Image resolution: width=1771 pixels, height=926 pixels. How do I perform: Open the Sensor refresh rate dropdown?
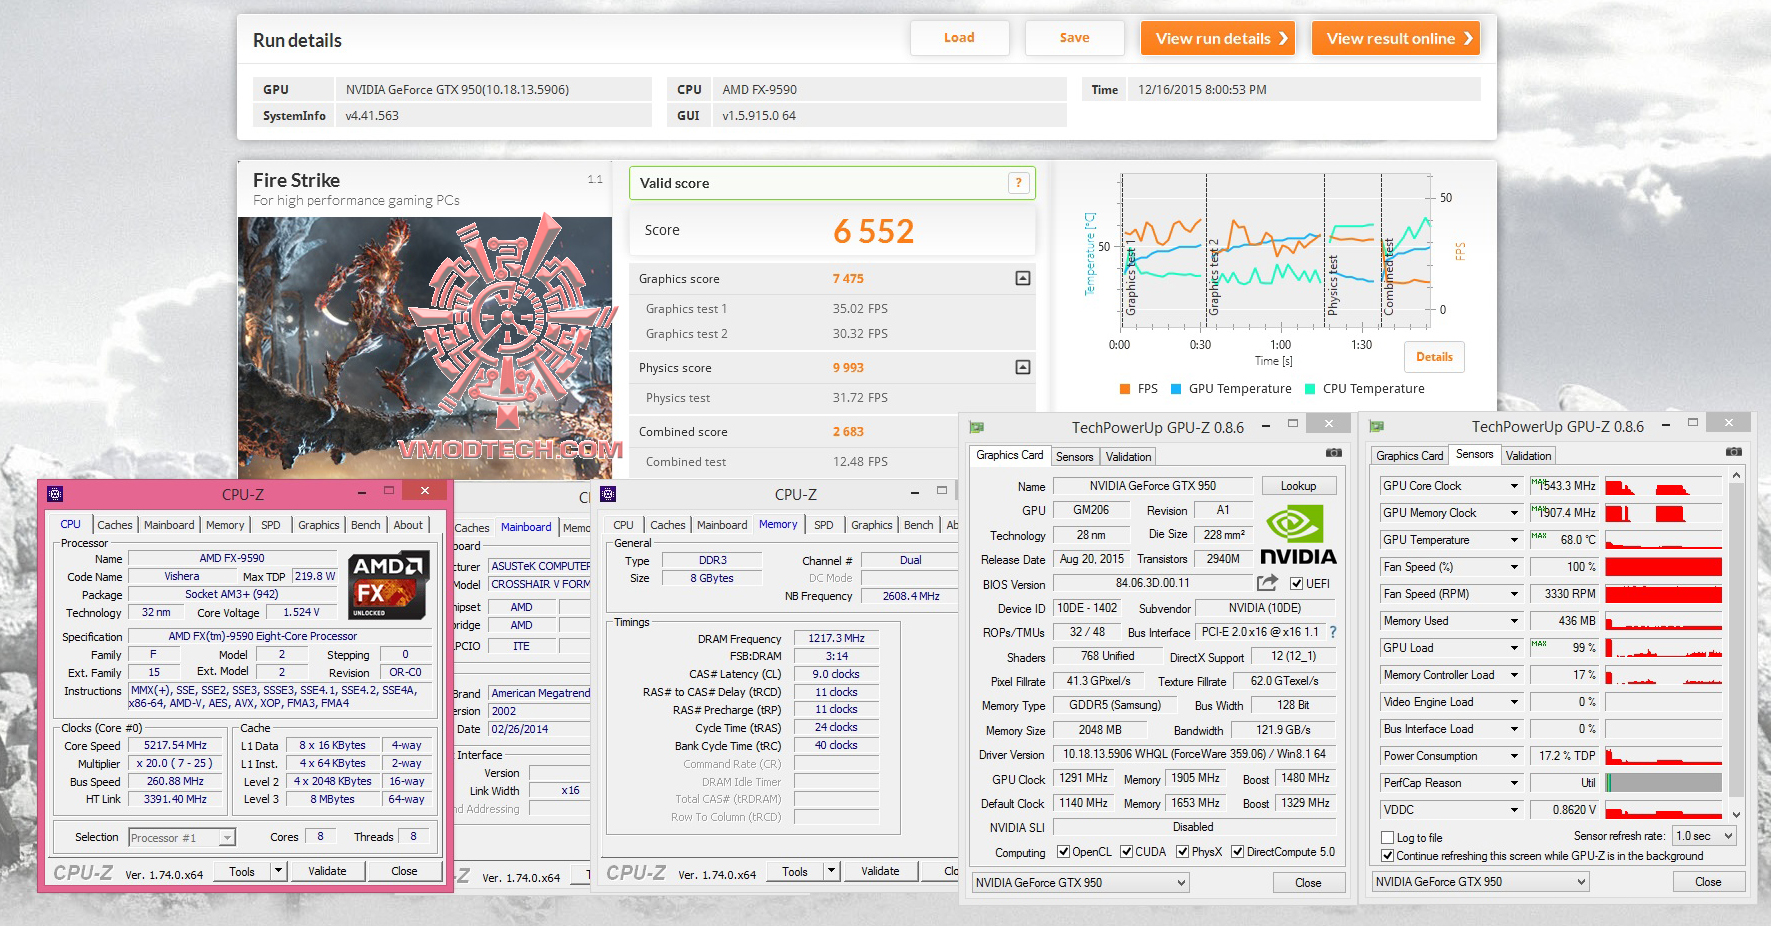(1705, 836)
